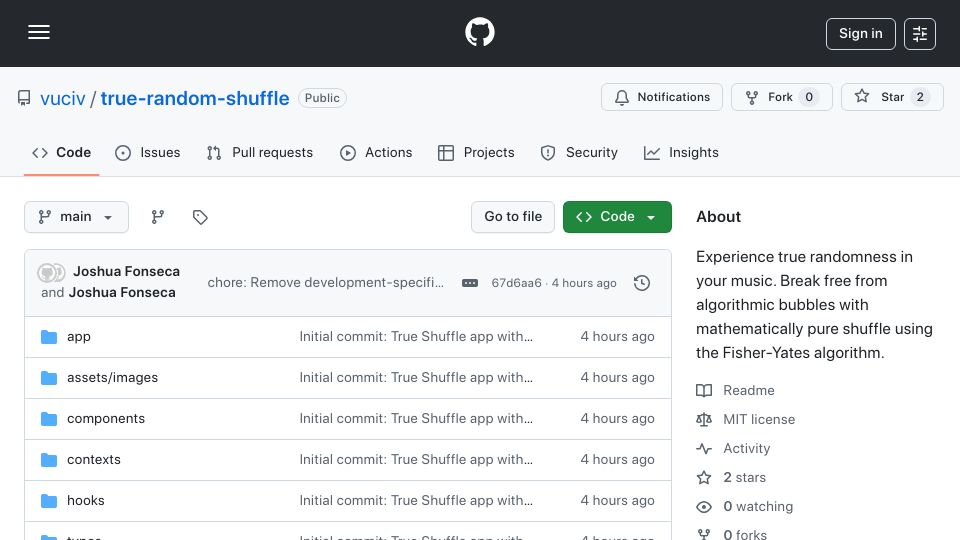
Task: Switch to the Issues tab
Action: pos(148,152)
